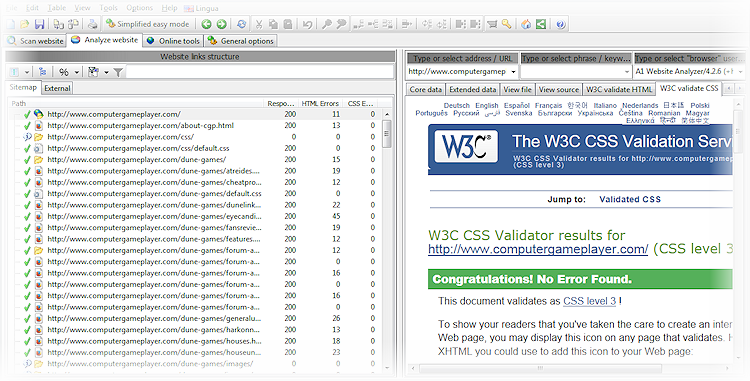Switch to the Online tools tab

point(173,41)
